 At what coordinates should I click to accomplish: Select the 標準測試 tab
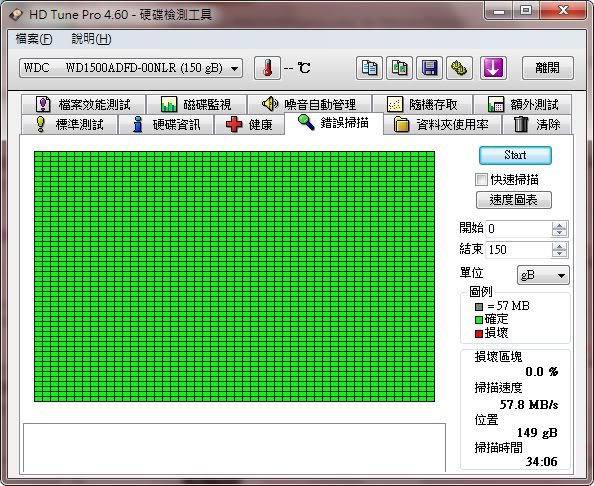pos(69,125)
